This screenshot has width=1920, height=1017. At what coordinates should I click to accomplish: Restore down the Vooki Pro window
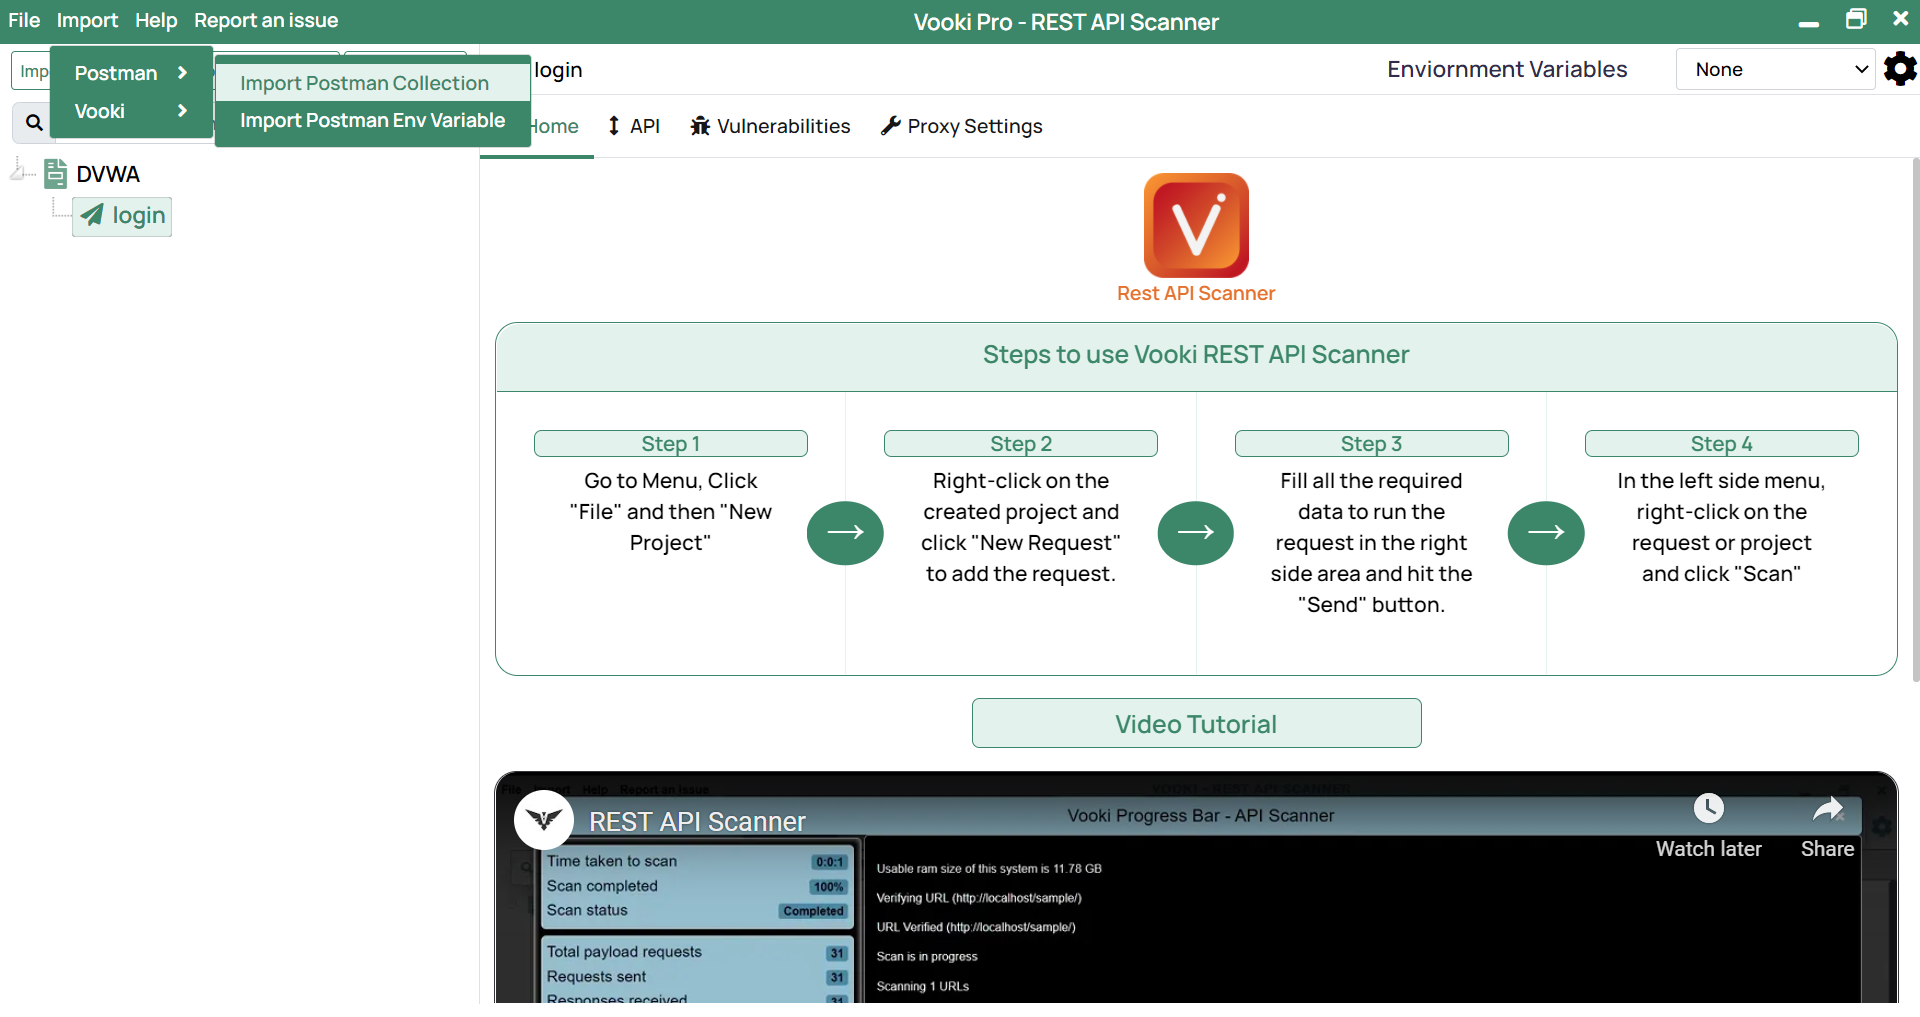tap(1856, 19)
